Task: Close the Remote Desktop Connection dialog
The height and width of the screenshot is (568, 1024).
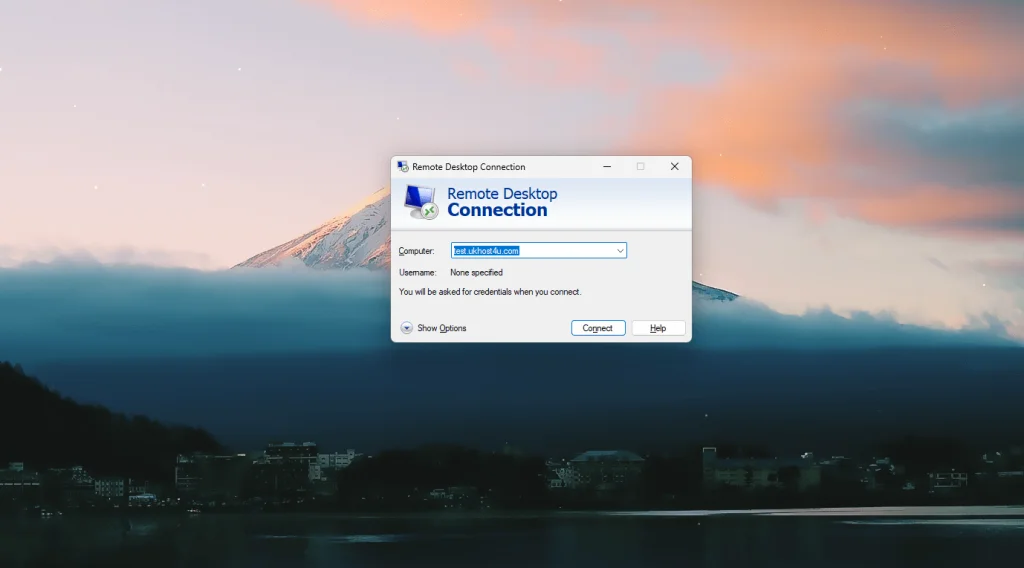Action: [674, 167]
